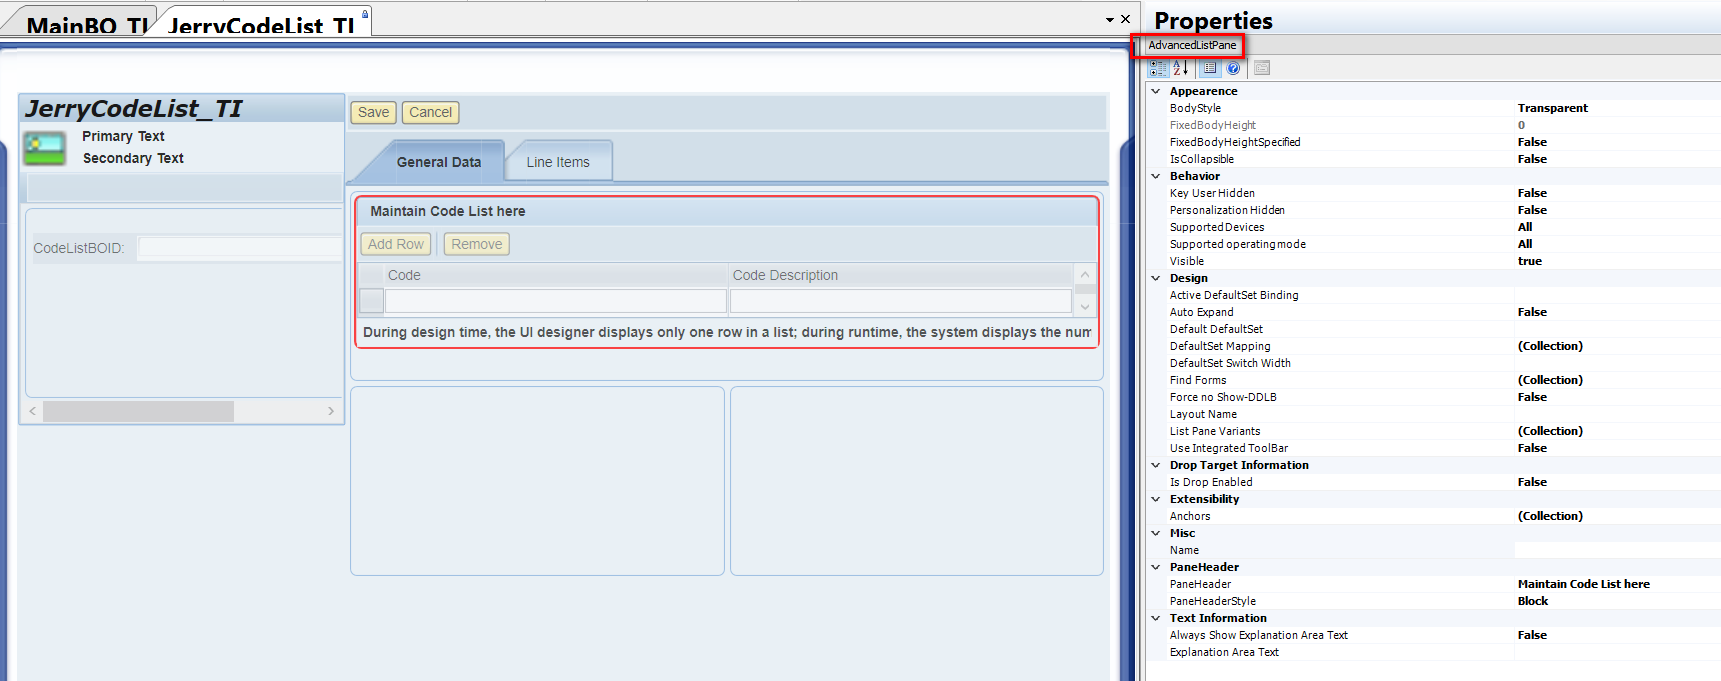Screen dimensions: 1721x681
Task: Select the IsCollapsible property False value
Action: coord(1532,159)
